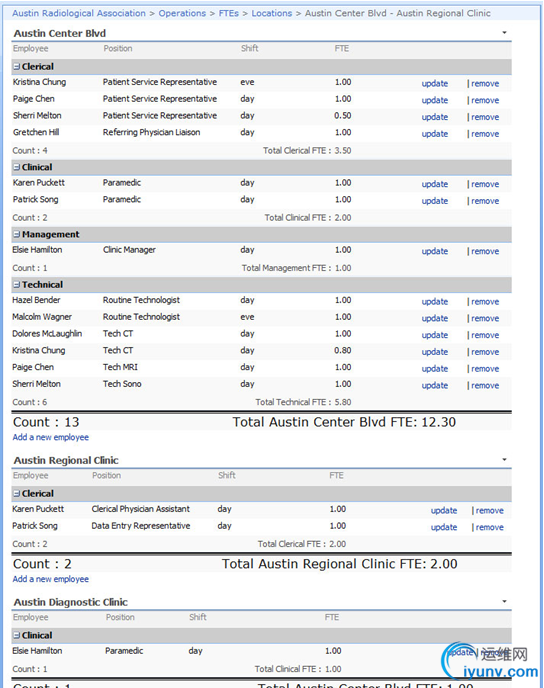Open Austin Regional Clinic web part menu arrow

pos(505,460)
